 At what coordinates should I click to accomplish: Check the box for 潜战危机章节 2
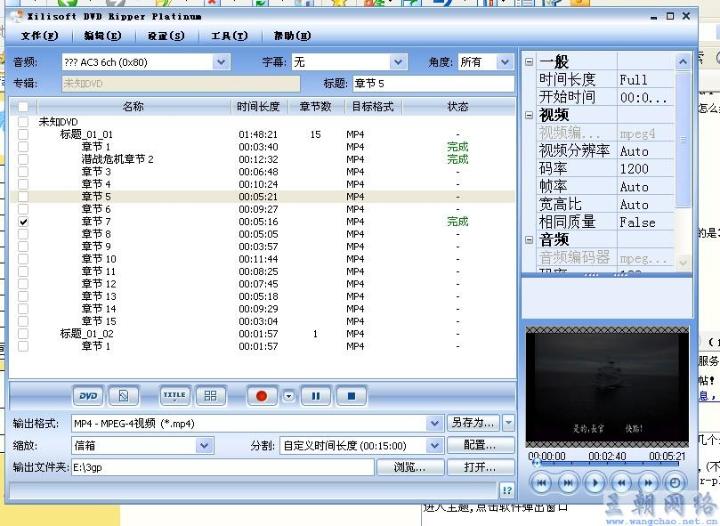click(23, 159)
